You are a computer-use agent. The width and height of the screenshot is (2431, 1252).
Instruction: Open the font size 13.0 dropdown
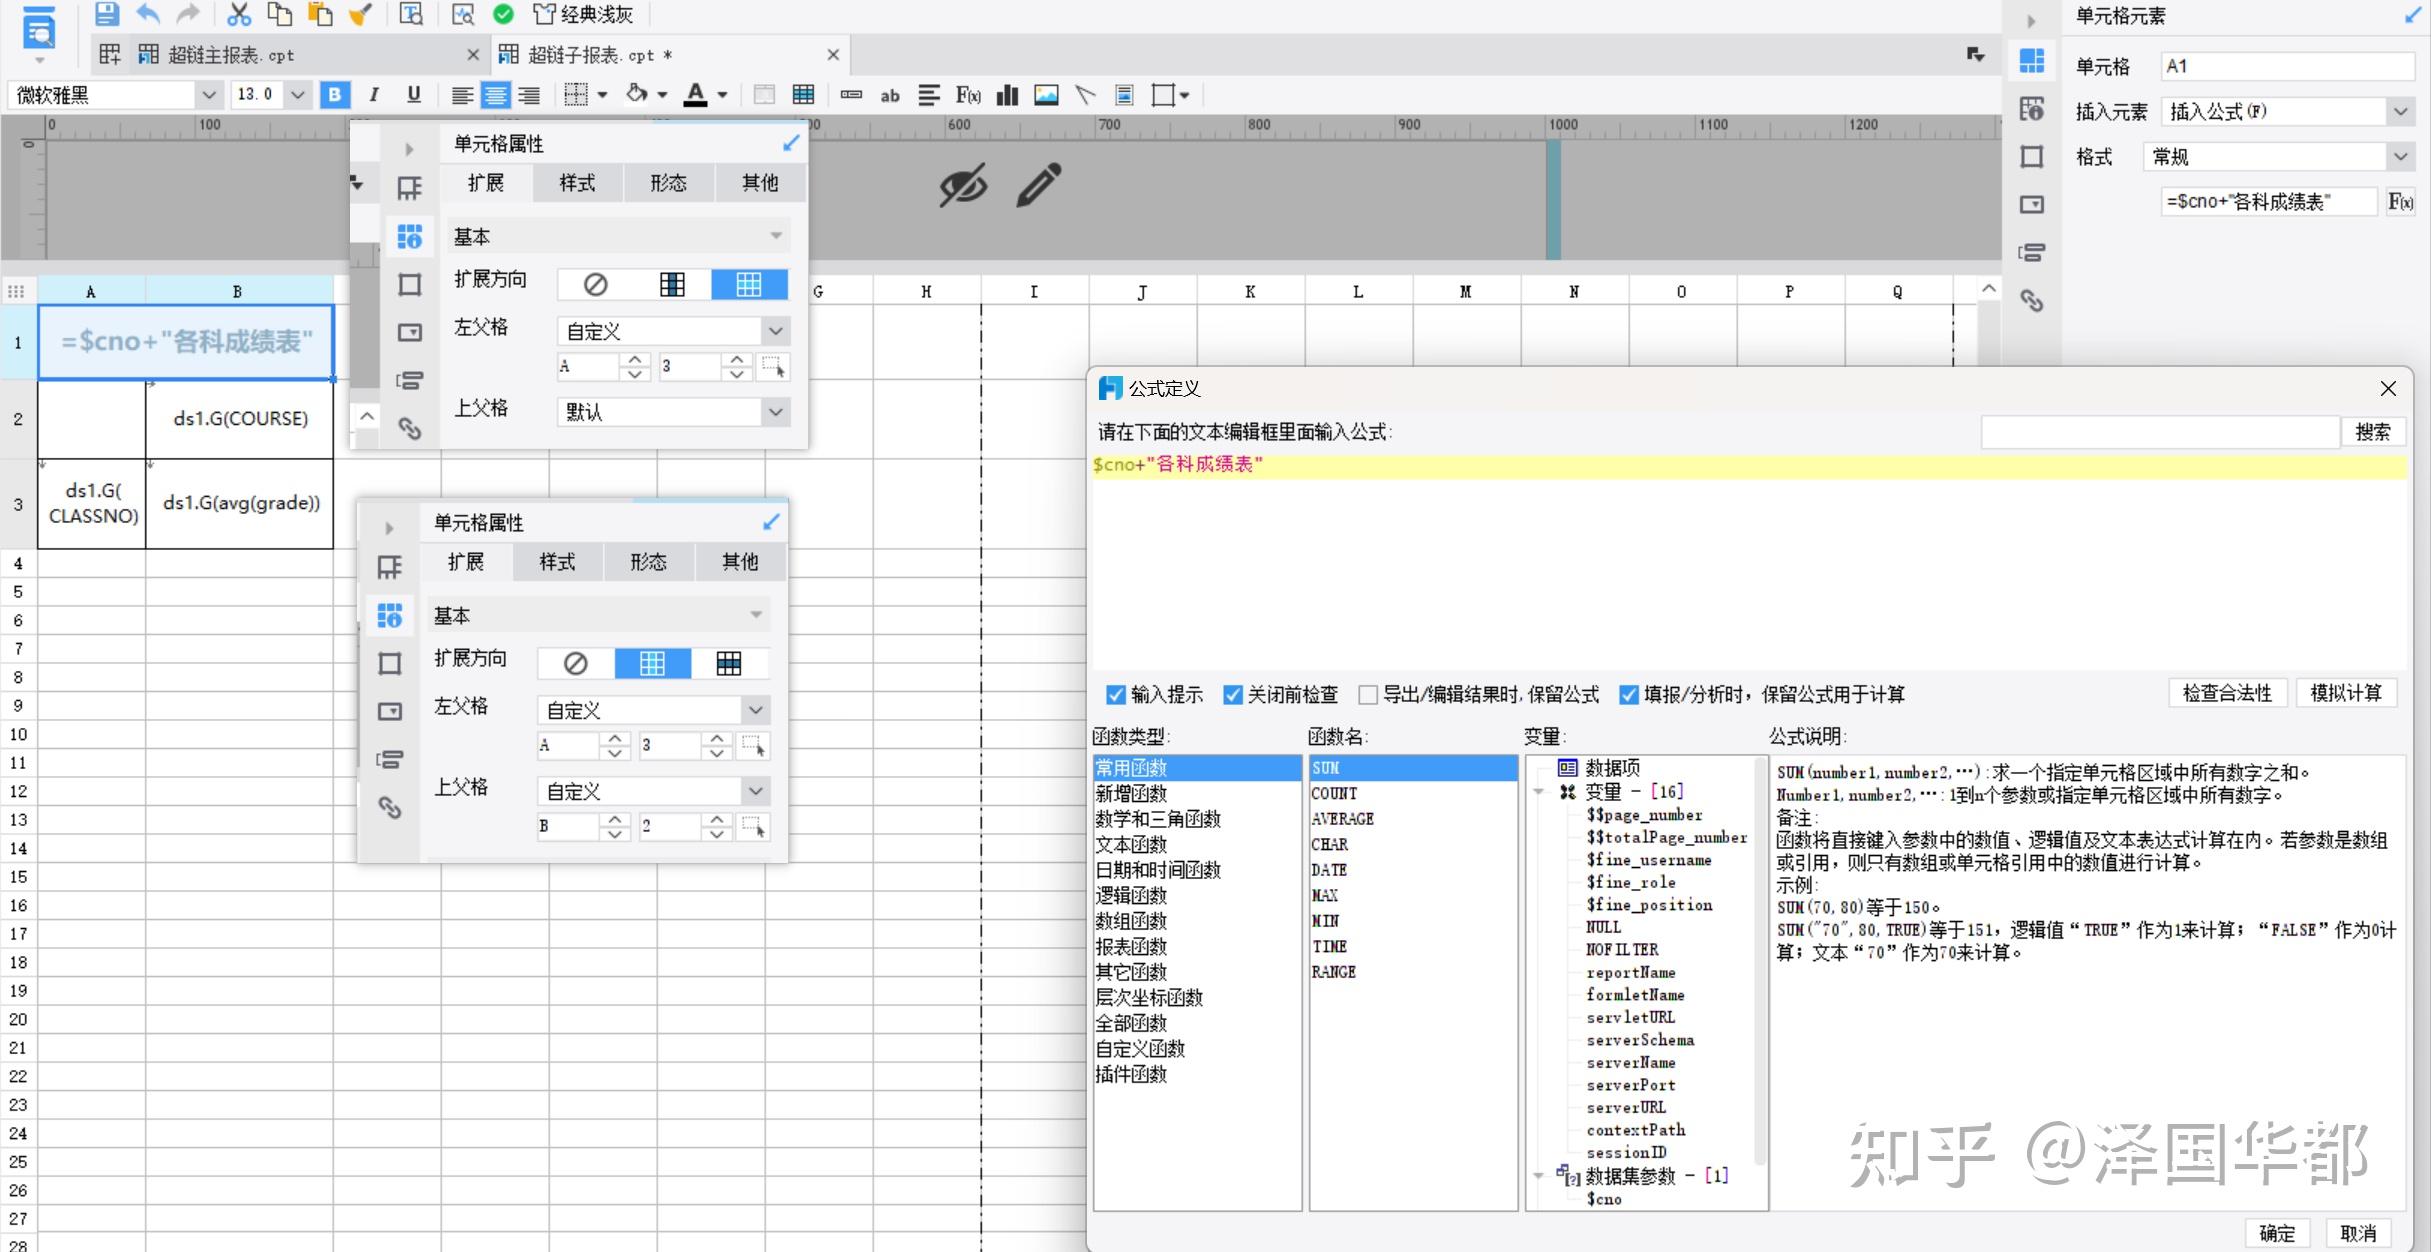[x=297, y=95]
